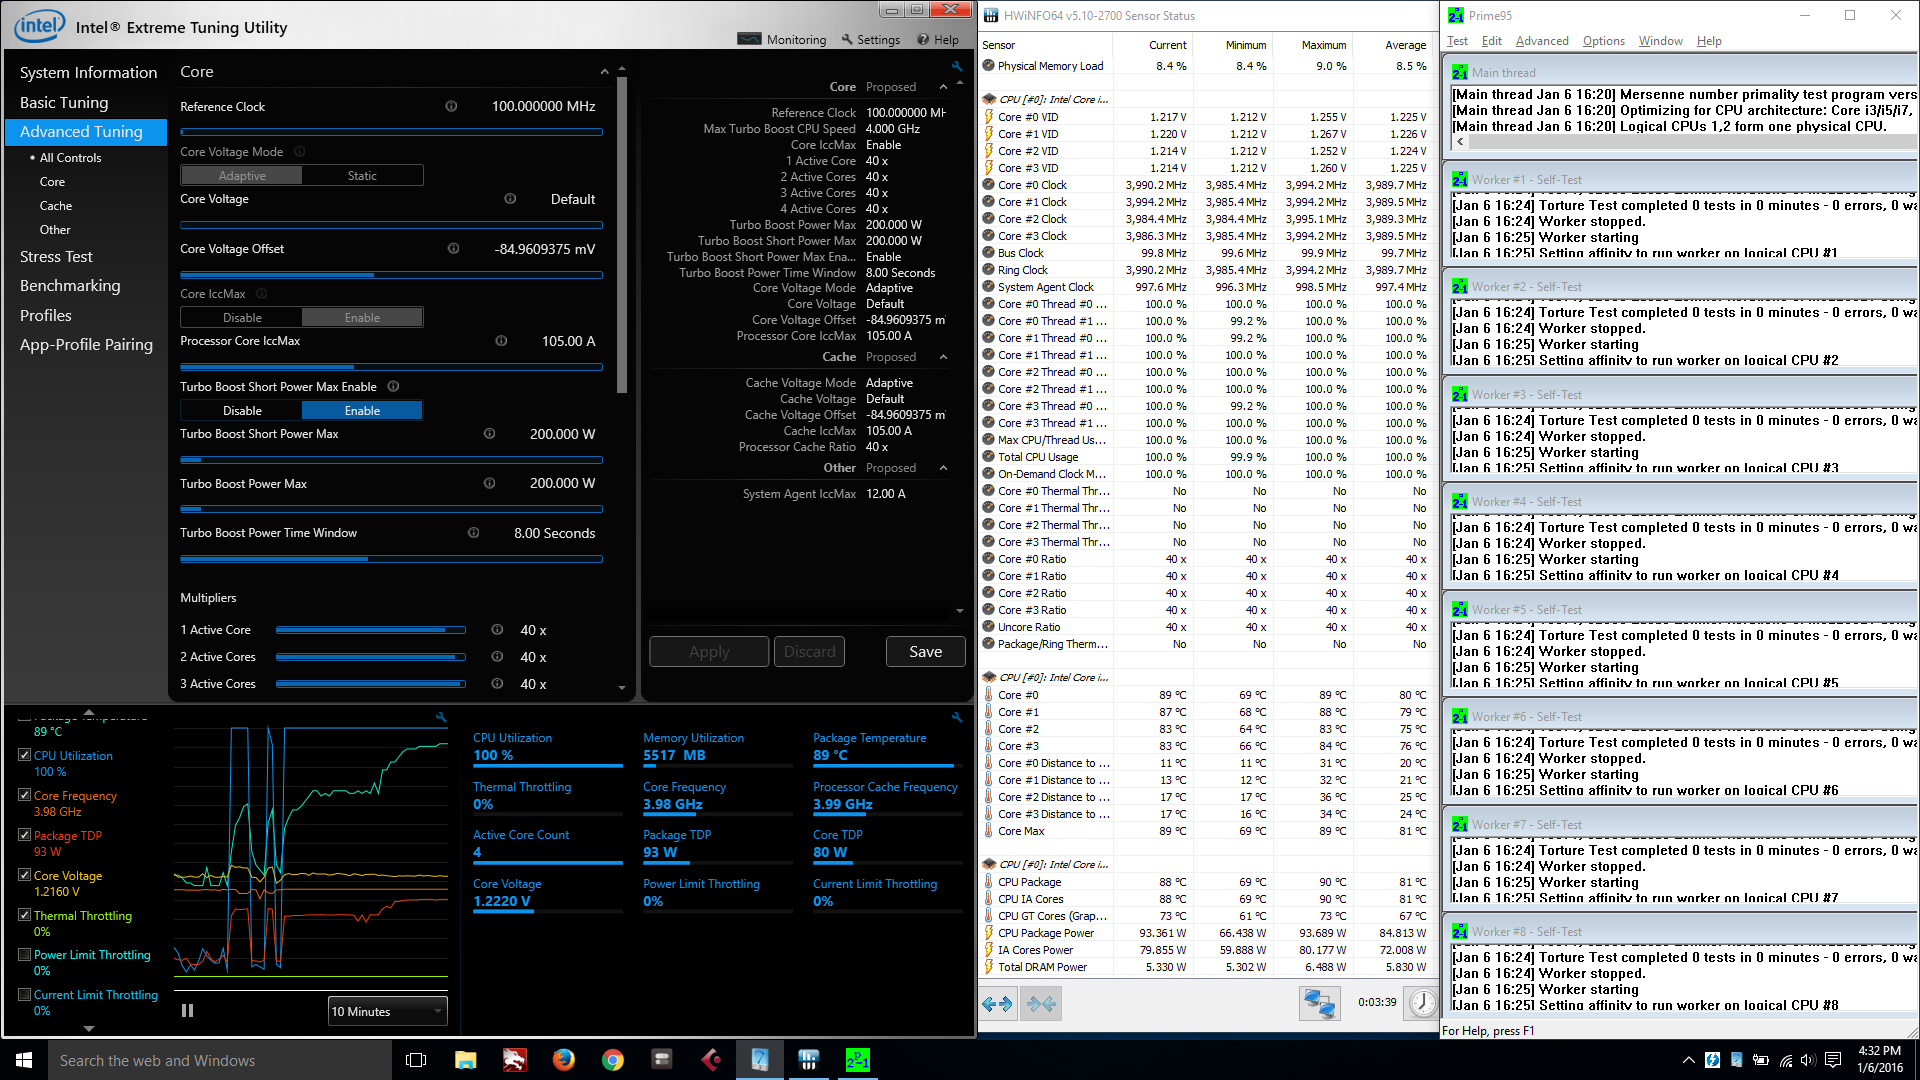Click the Core Voltage Offset info icon
This screenshot has width=1920, height=1080.
click(x=453, y=249)
